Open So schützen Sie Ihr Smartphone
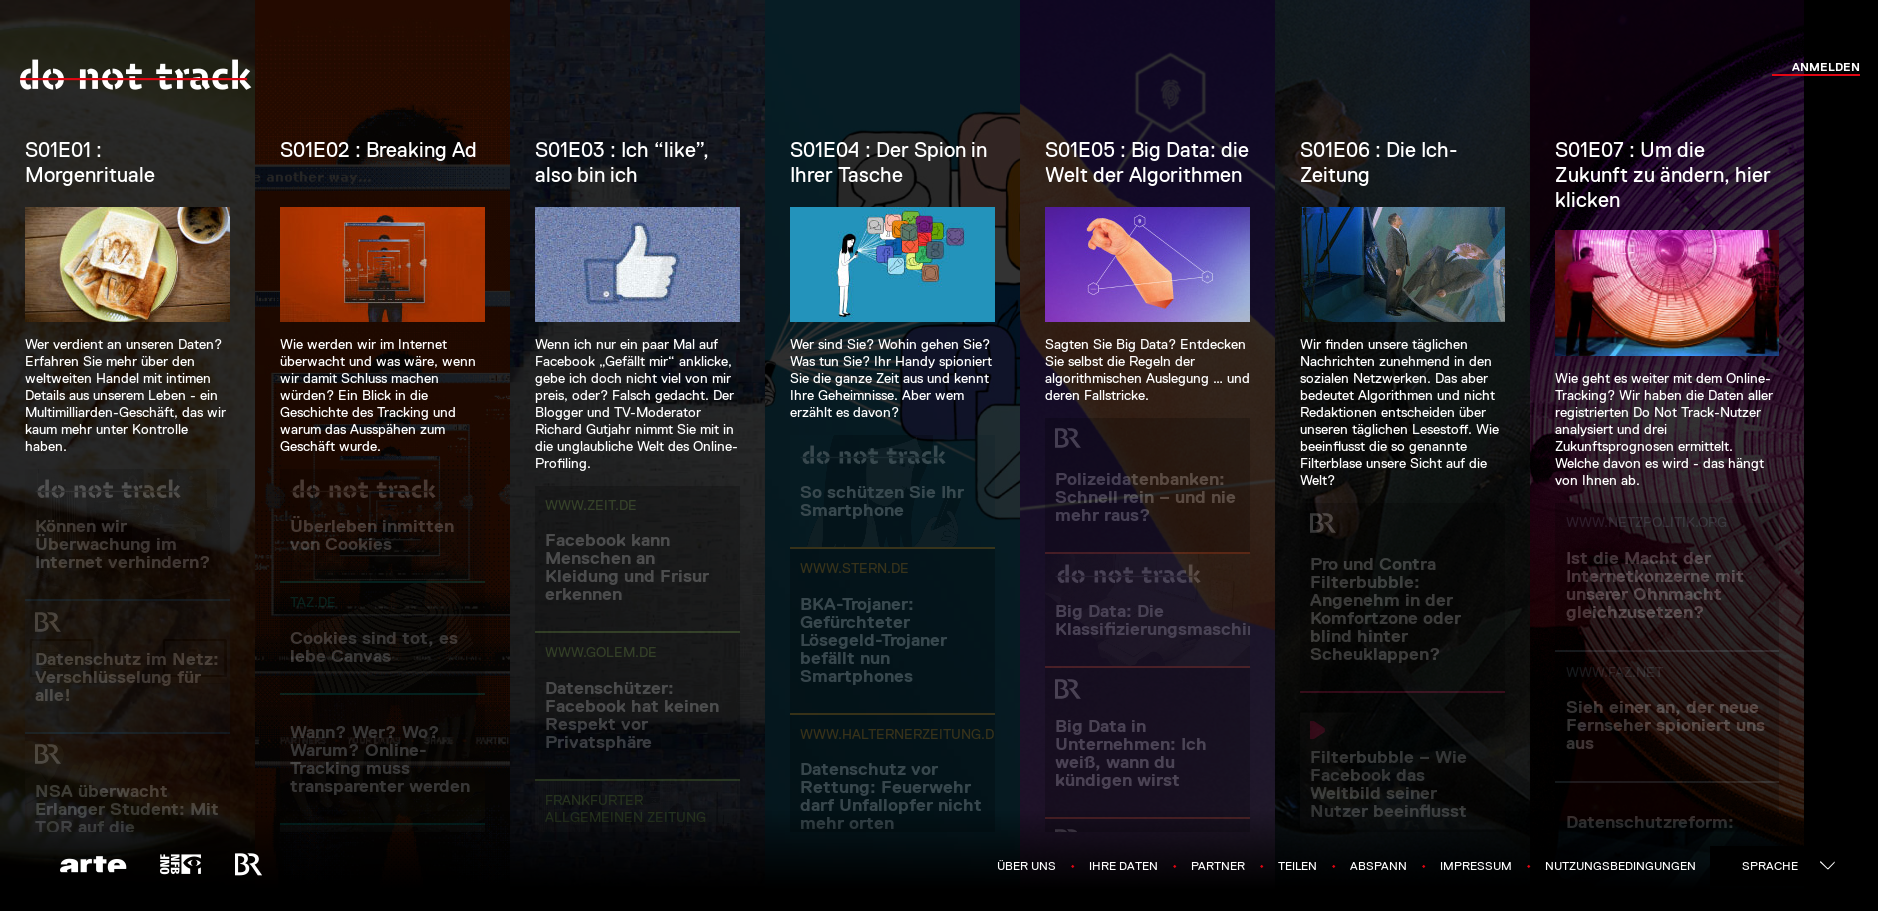 pyautogui.click(x=882, y=501)
